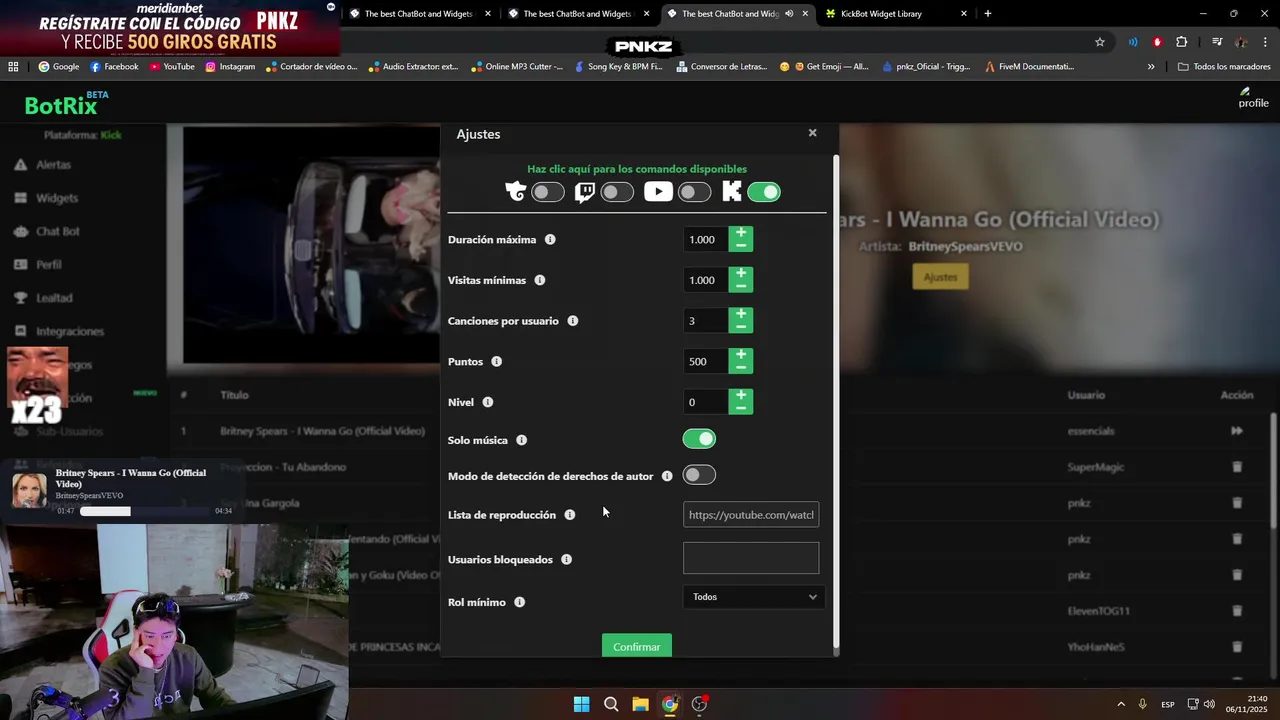
Task: Delete the SuperMagic song request
Action: (1237, 467)
